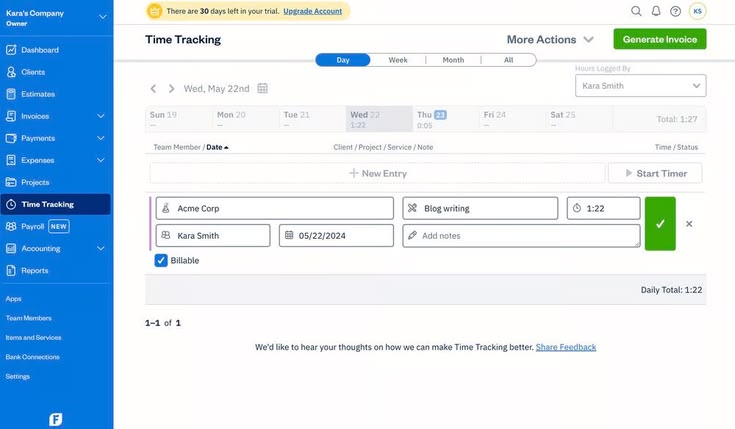Image resolution: width=735 pixels, height=429 pixels.
Task: Open Items and Services sidebar link
Action: pyautogui.click(x=33, y=338)
